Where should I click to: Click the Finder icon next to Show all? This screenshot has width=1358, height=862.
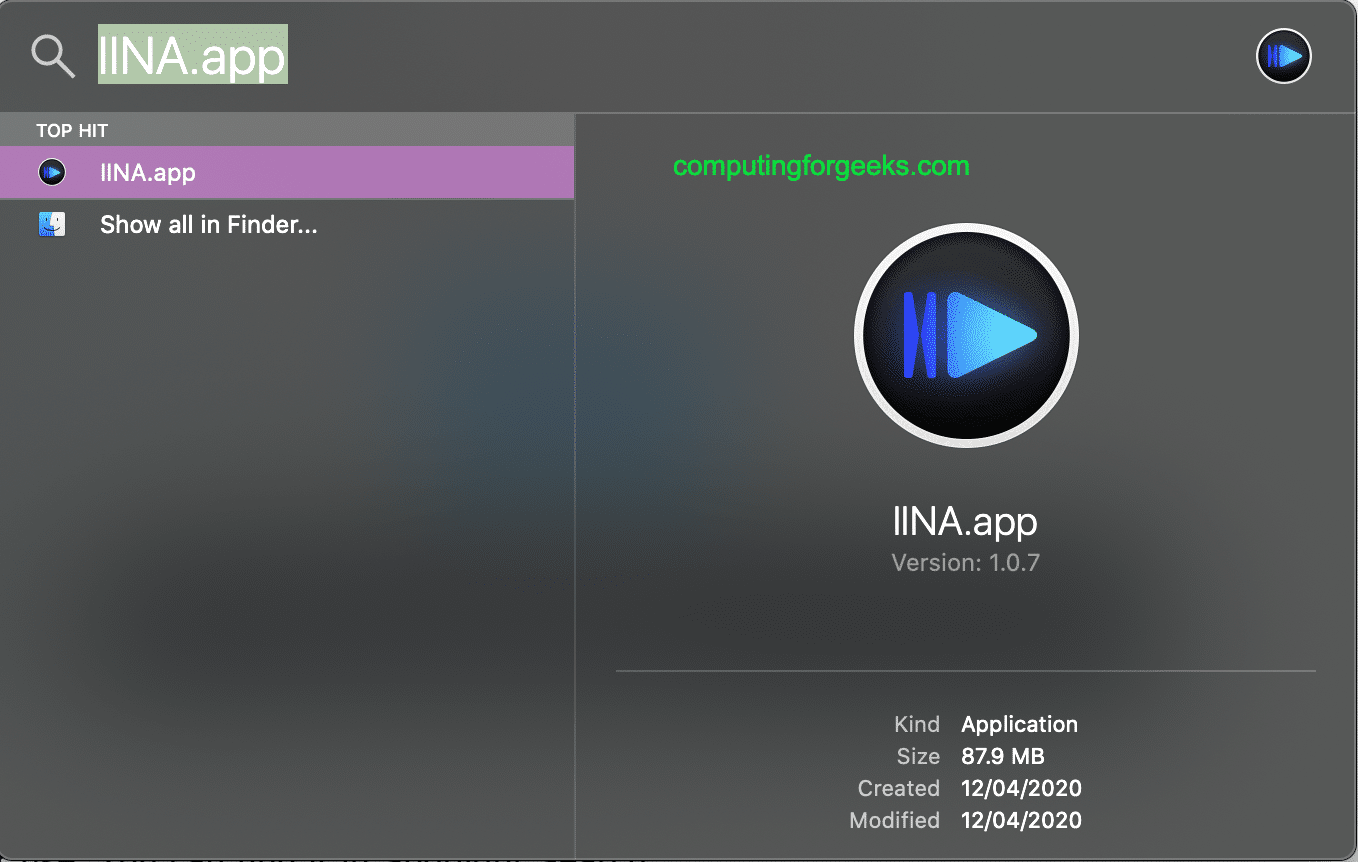click(52, 223)
